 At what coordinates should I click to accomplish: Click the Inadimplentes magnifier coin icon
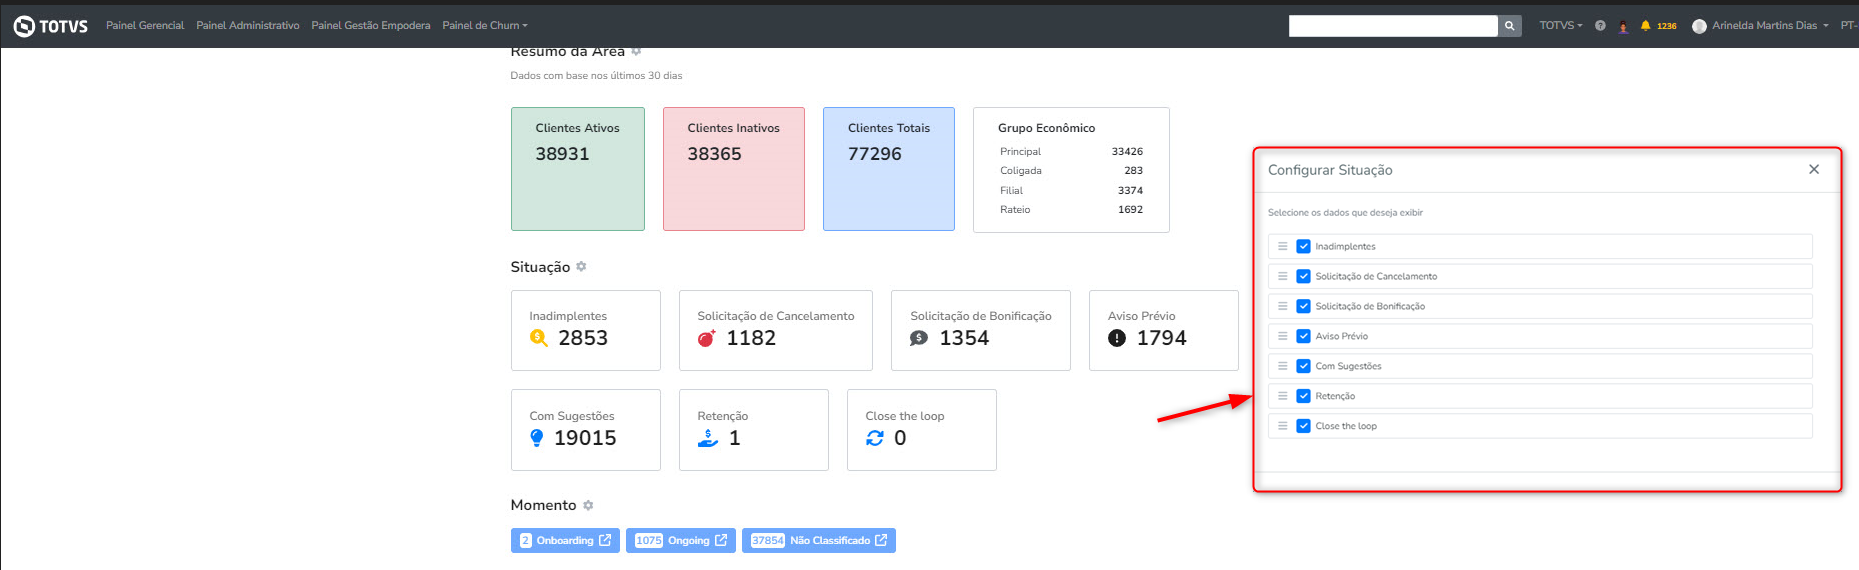(x=539, y=338)
